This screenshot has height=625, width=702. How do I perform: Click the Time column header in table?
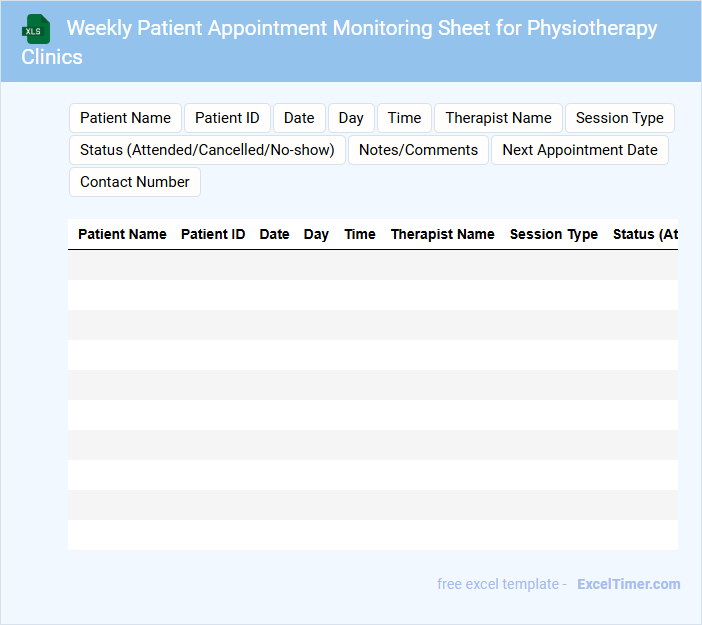[x=360, y=234]
